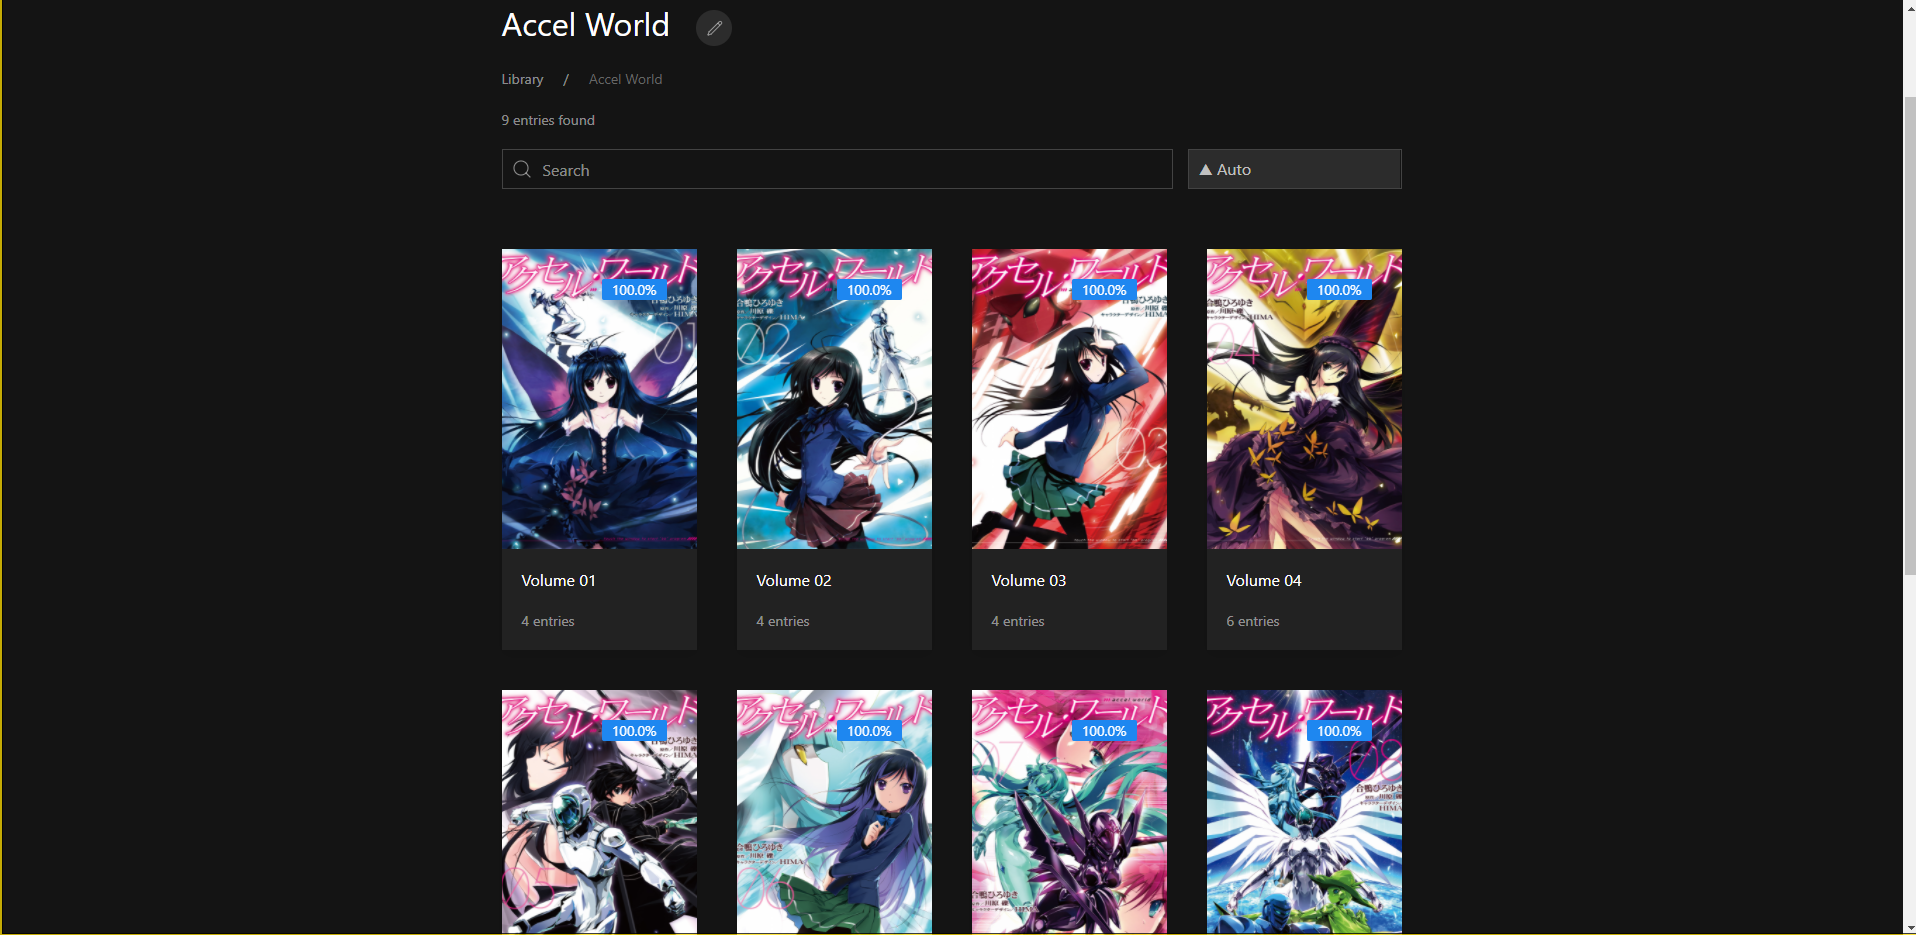The width and height of the screenshot is (1916, 935).
Task: Click the "Volume 01" title text
Action: (558, 581)
